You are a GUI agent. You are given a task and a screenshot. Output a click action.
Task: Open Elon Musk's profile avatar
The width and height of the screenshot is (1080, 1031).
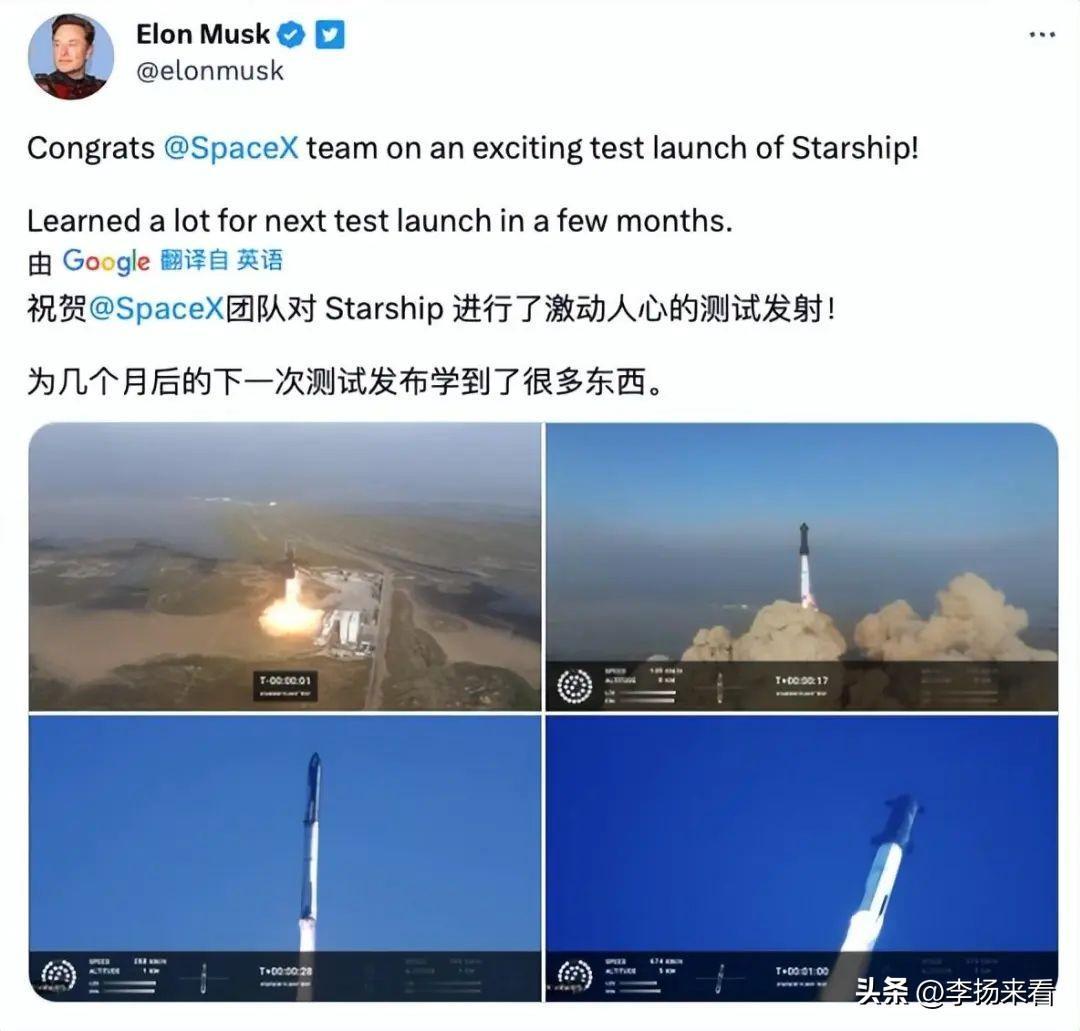tap(70, 56)
